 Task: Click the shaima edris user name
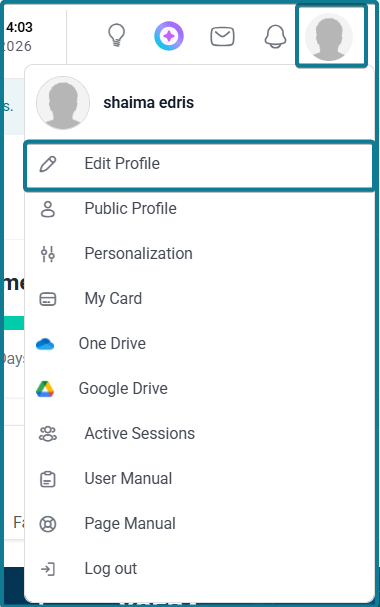(x=149, y=103)
